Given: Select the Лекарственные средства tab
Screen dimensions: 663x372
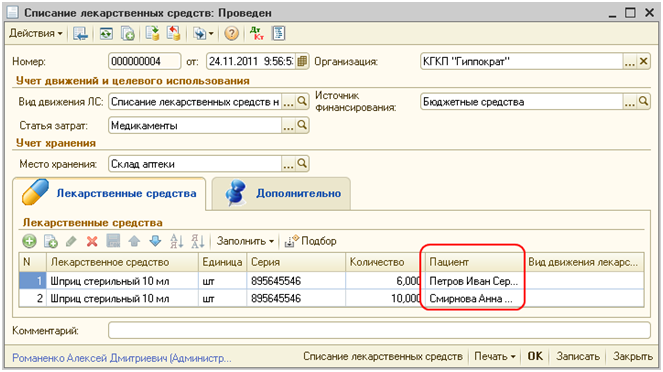Looking at the screenshot, I should [x=109, y=194].
